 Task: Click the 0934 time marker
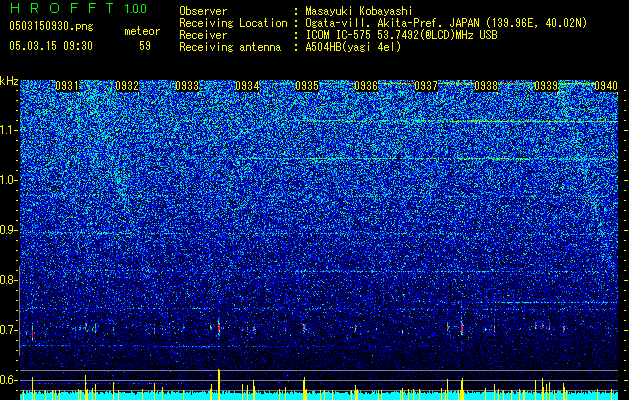(247, 86)
